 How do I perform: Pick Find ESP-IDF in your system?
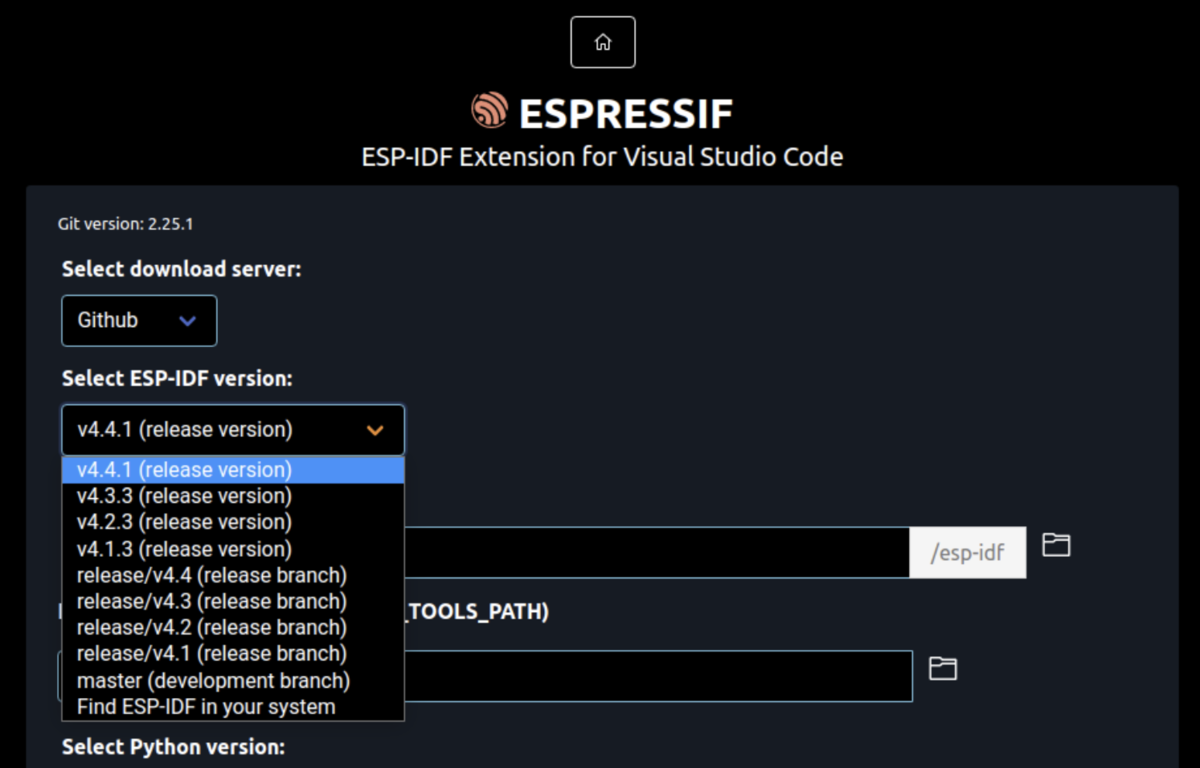(x=233, y=707)
